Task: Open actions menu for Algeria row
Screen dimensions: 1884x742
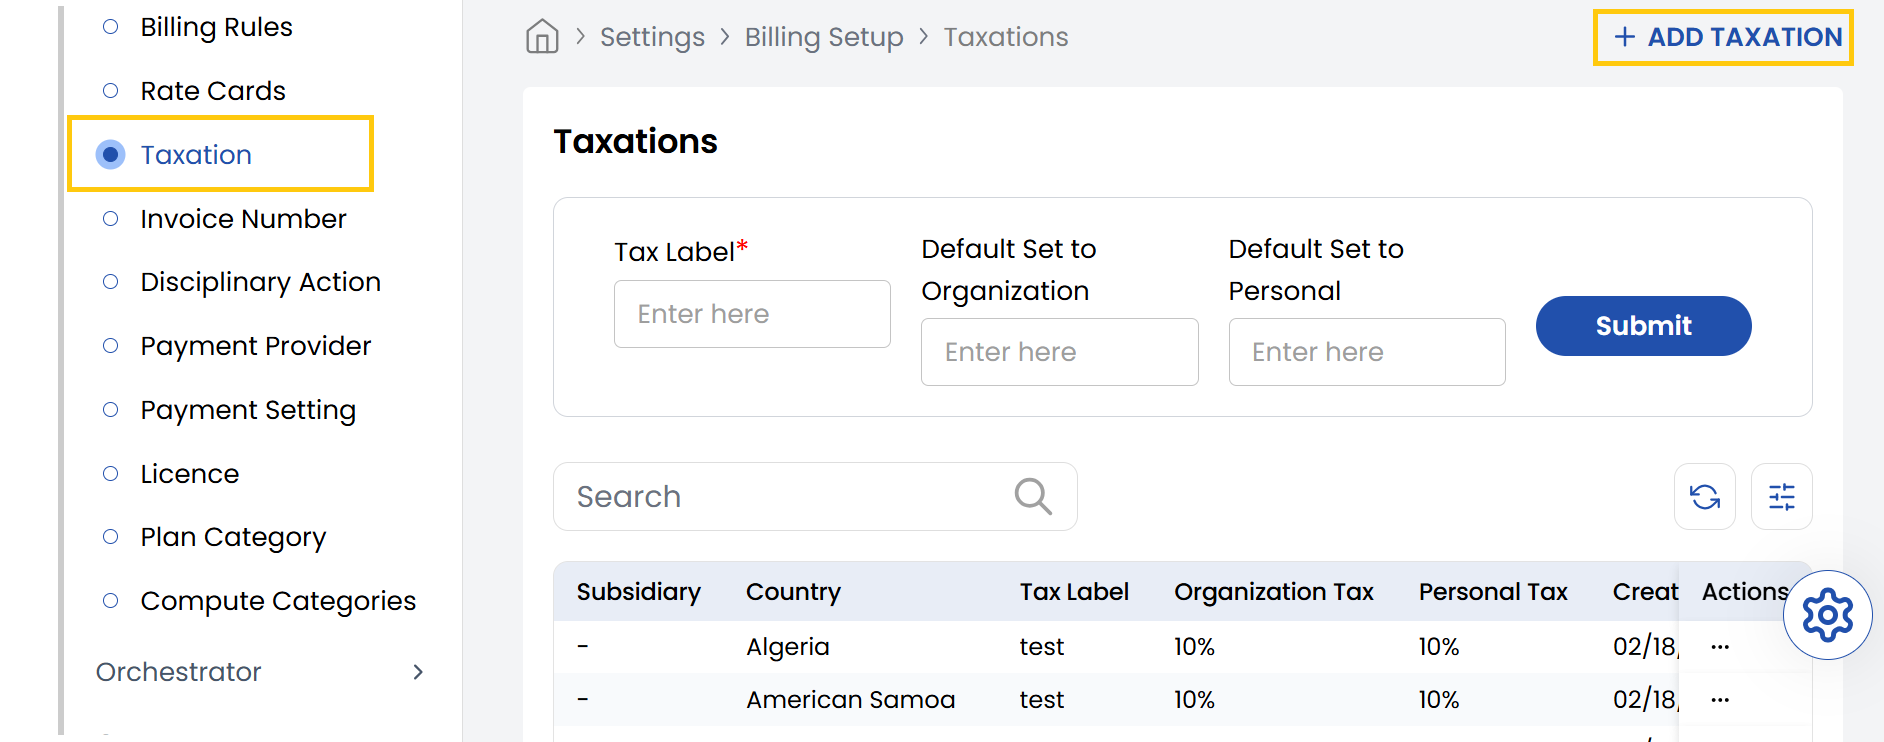Action: point(1720,647)
